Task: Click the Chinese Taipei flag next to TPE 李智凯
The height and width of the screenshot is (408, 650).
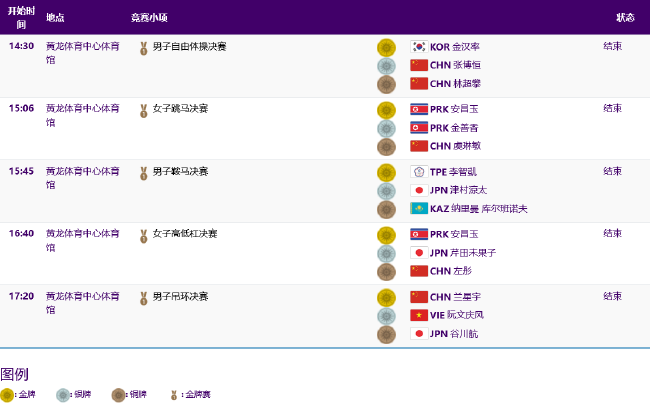Action: point(419,172)
